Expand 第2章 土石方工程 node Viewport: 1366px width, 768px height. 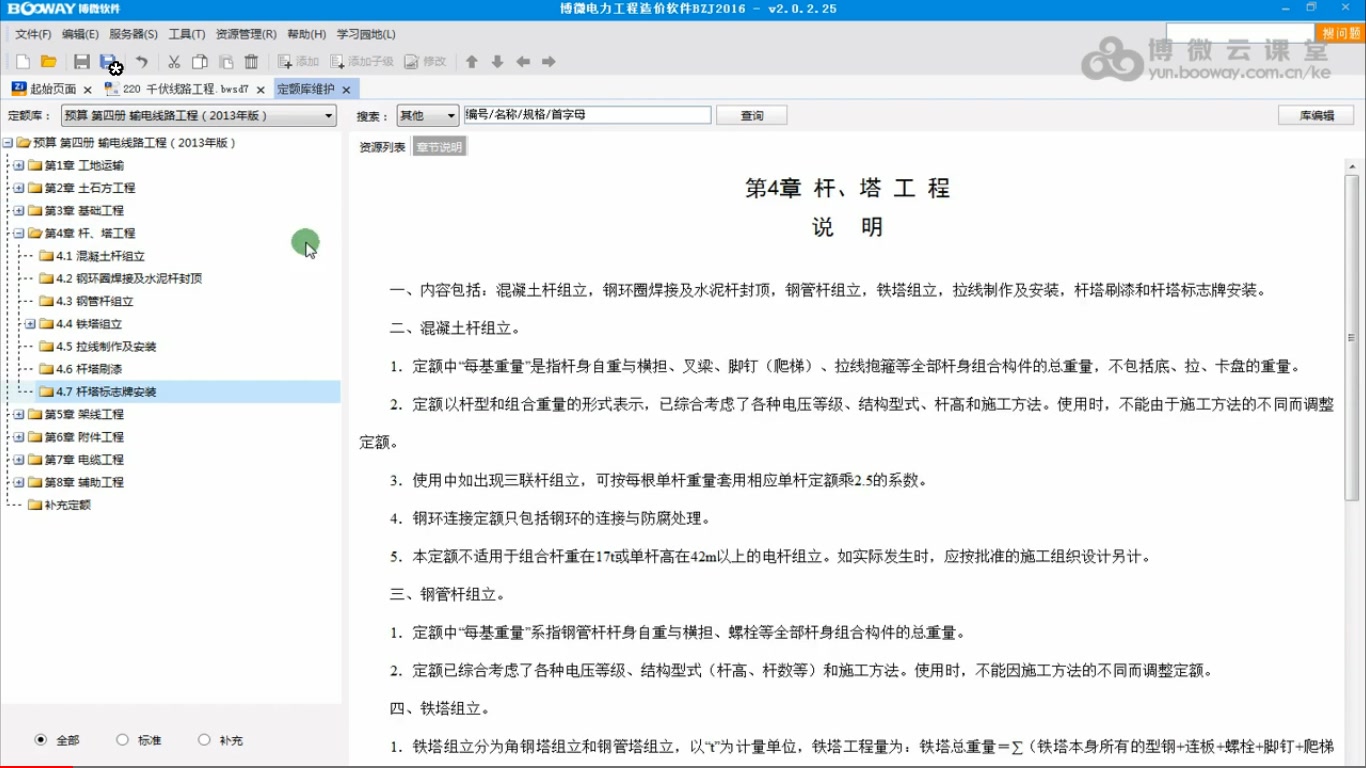tap(18, 188)
